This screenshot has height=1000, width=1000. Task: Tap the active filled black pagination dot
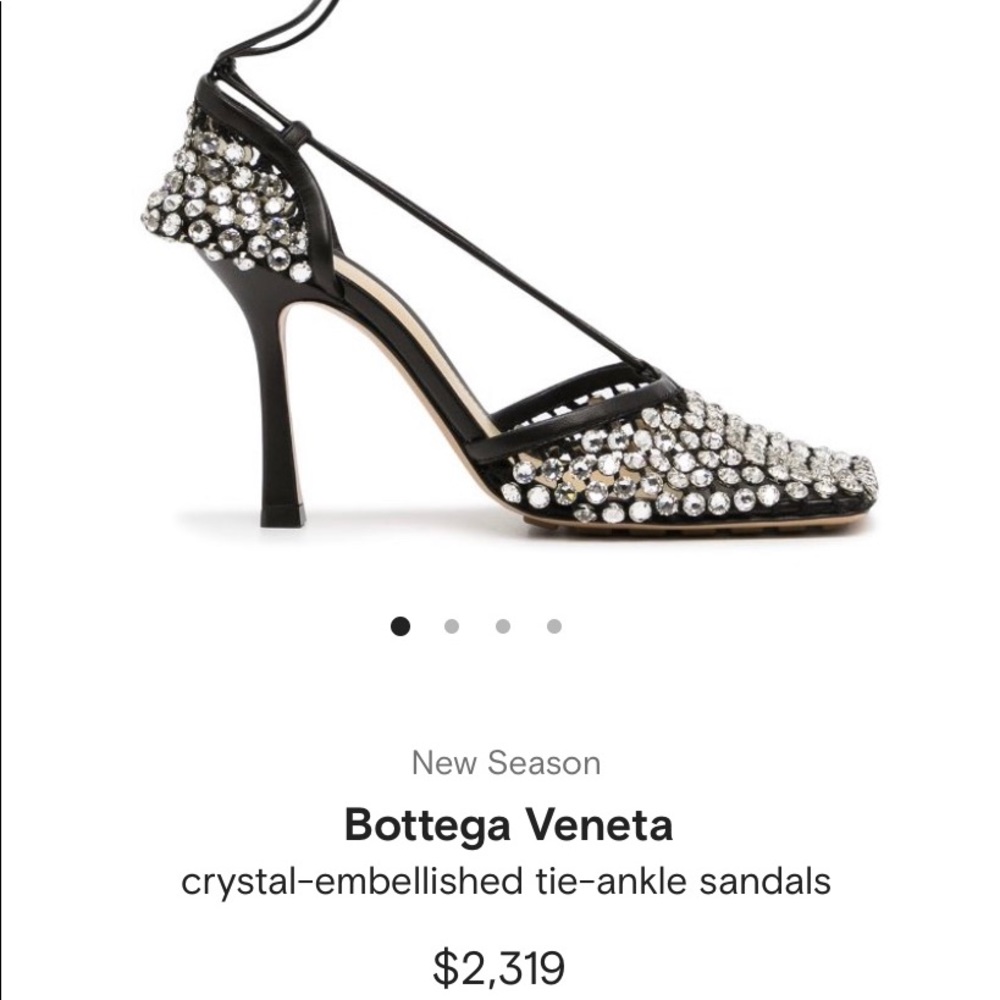[403, 625]
